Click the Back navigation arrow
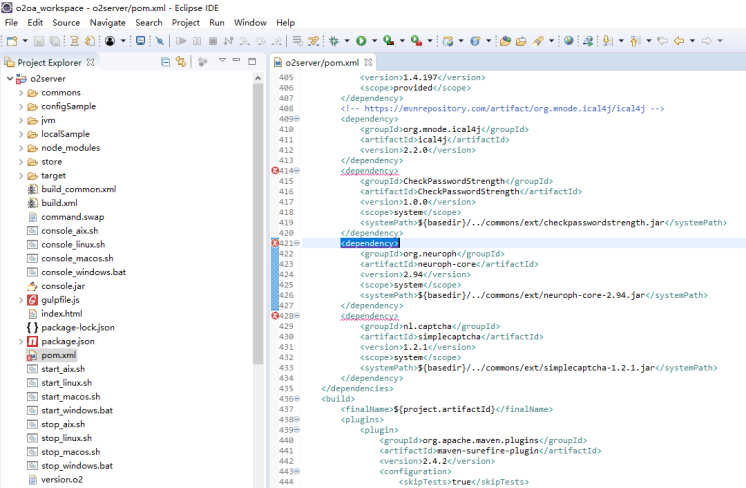This screenshot has height=488, width=746. tap(678, 41)
